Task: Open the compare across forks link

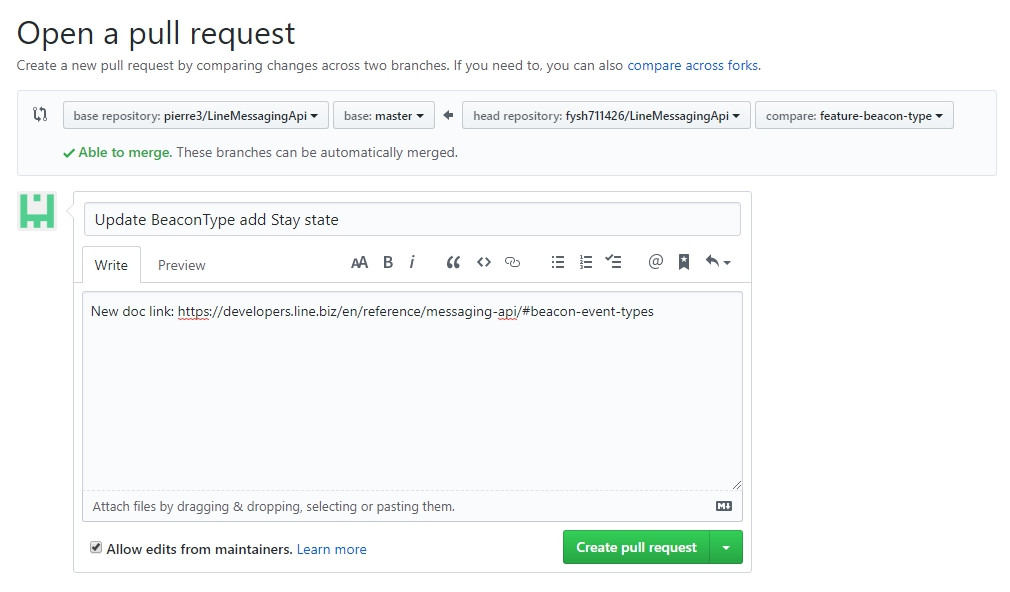Action: [x=693, y=66]
